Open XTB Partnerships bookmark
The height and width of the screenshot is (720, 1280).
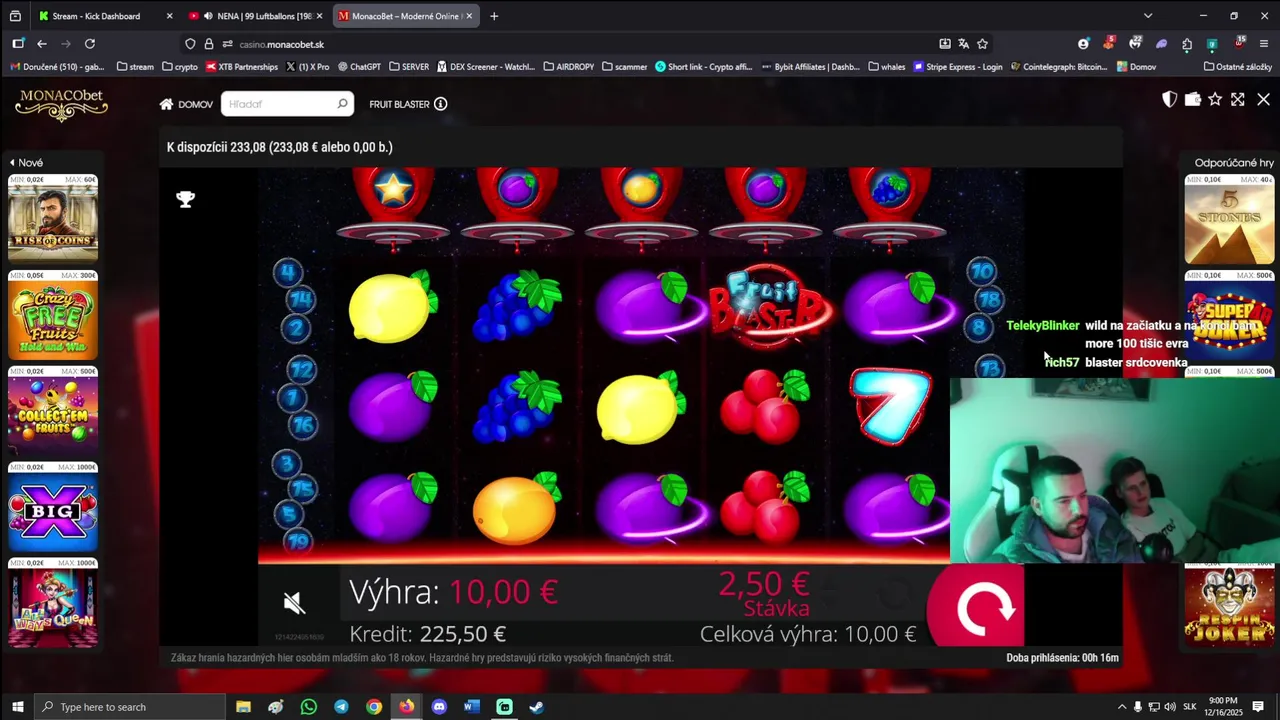coord(242,67)
